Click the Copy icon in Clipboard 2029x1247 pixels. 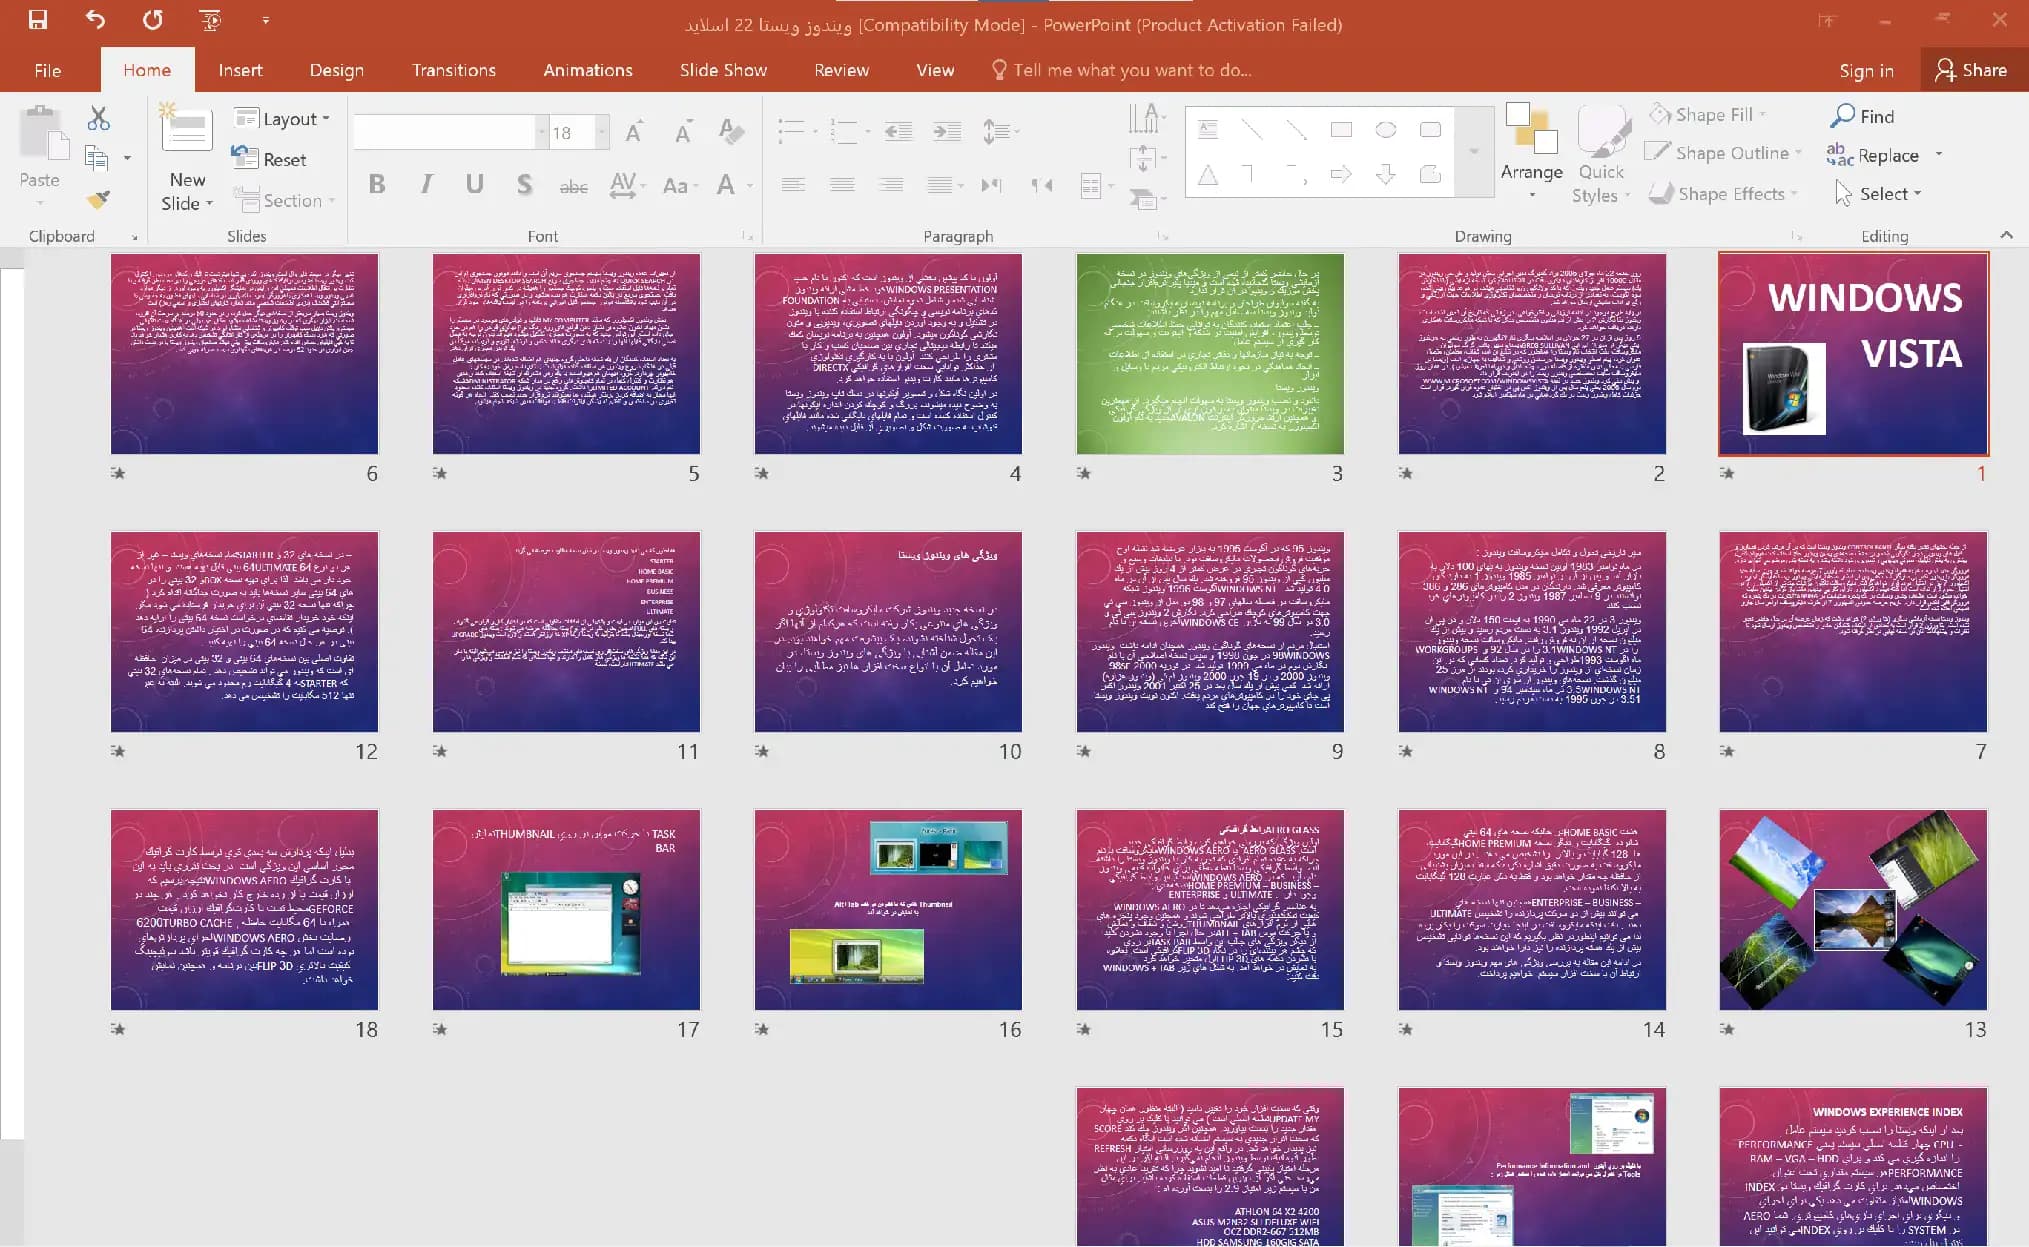point(97,158)
